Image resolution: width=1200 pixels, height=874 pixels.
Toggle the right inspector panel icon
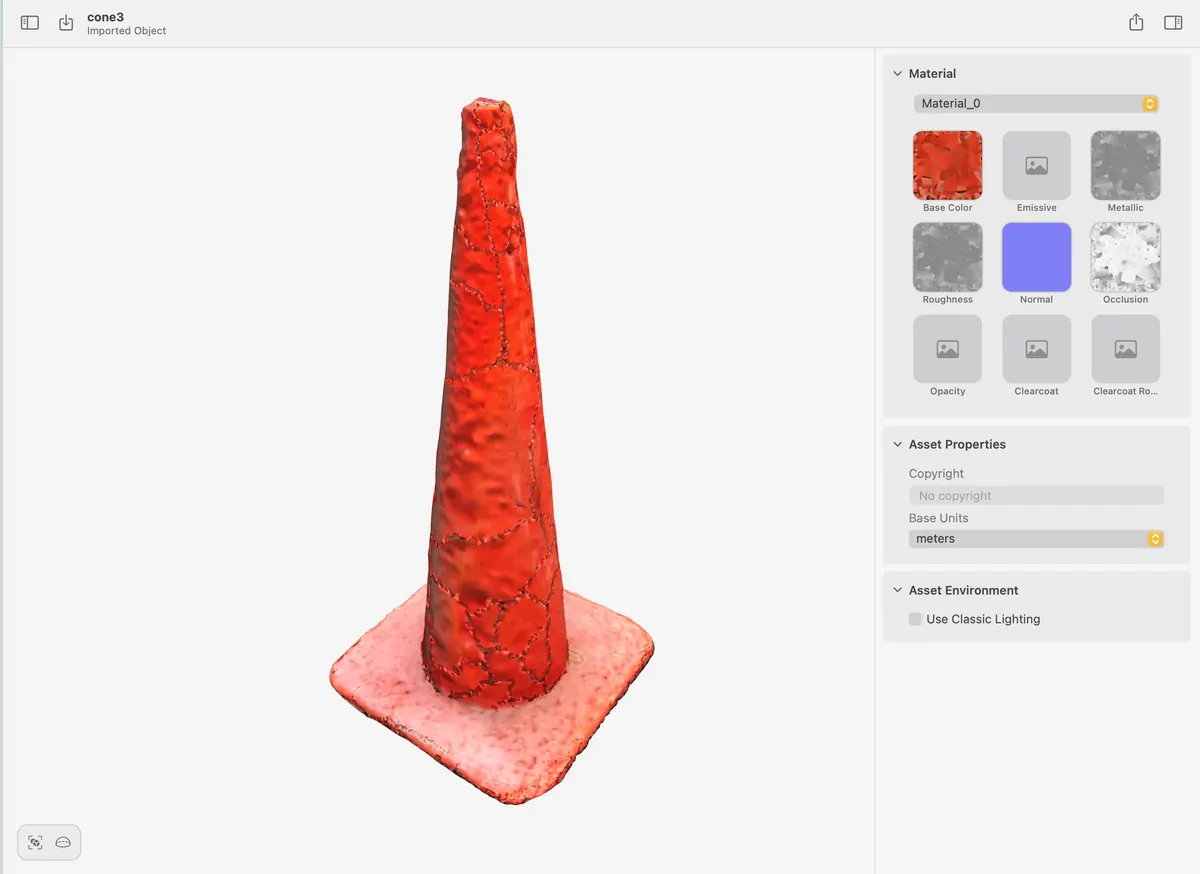[x=1174, y=22]
